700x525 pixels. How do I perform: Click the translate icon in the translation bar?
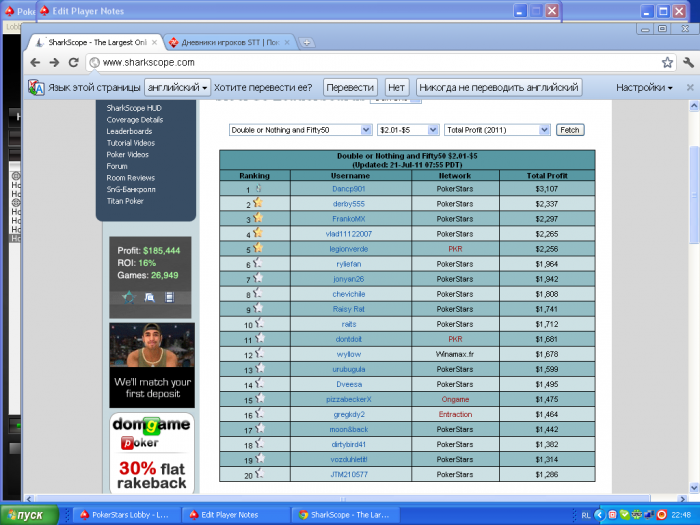[x=36, y=87]
